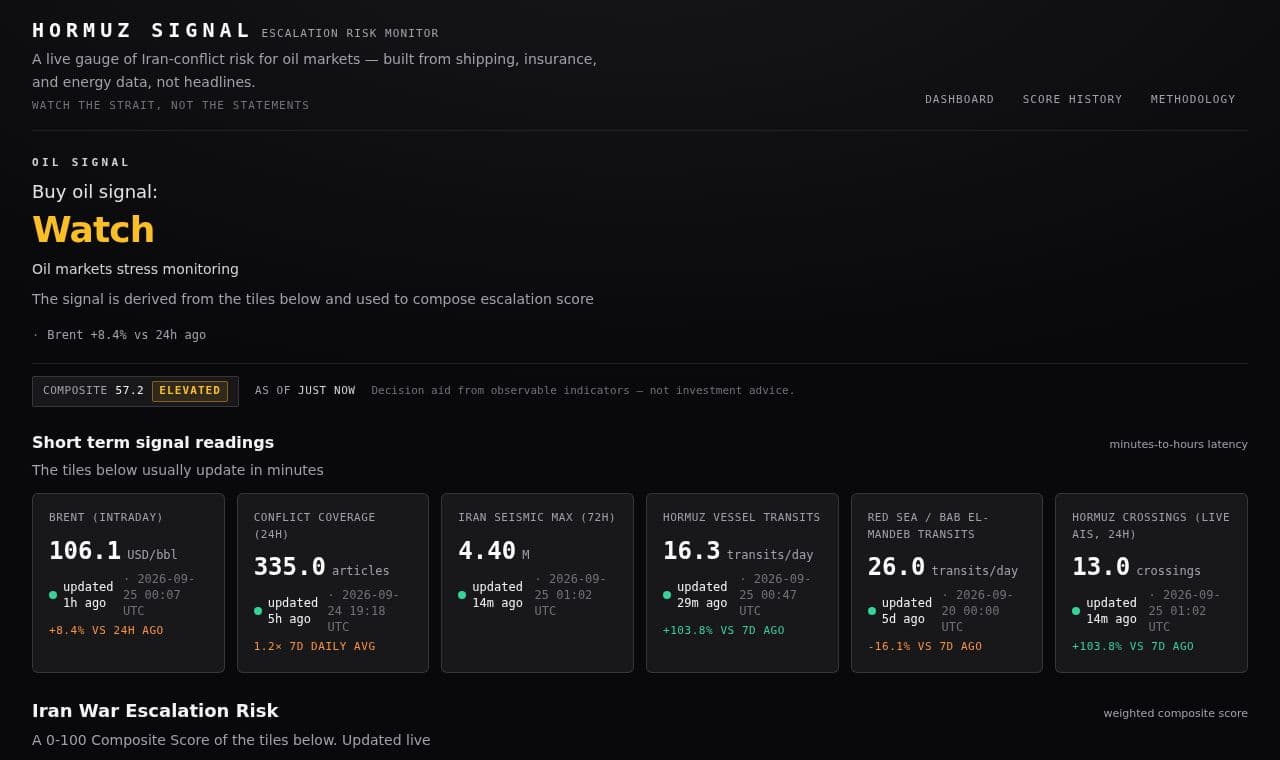Click '+103.8% VS 7D AGO' in Hormuz Crossings tile

click(x=1133, y=647)
